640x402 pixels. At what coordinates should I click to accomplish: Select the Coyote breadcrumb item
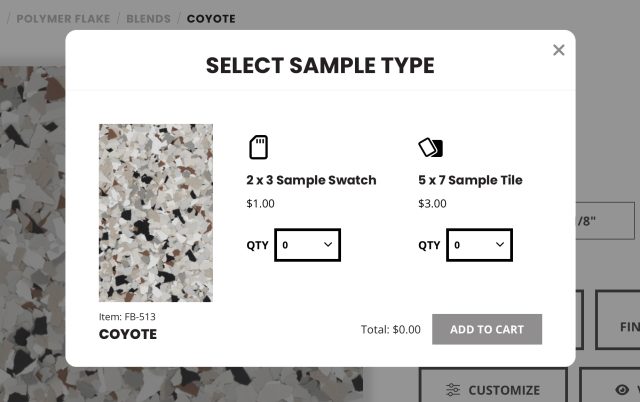(x=211, y=18)
